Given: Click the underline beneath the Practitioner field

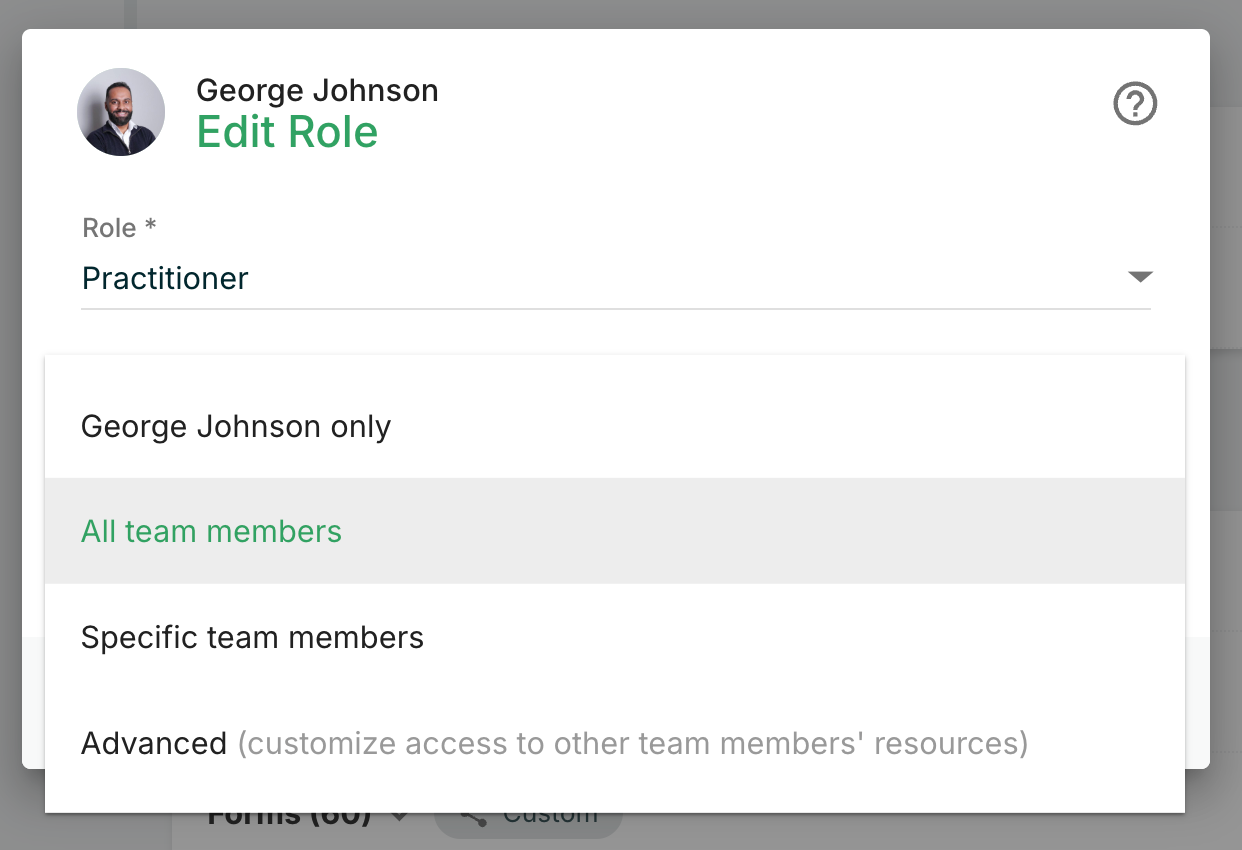Looking at the screenshot, I should 615,309.
